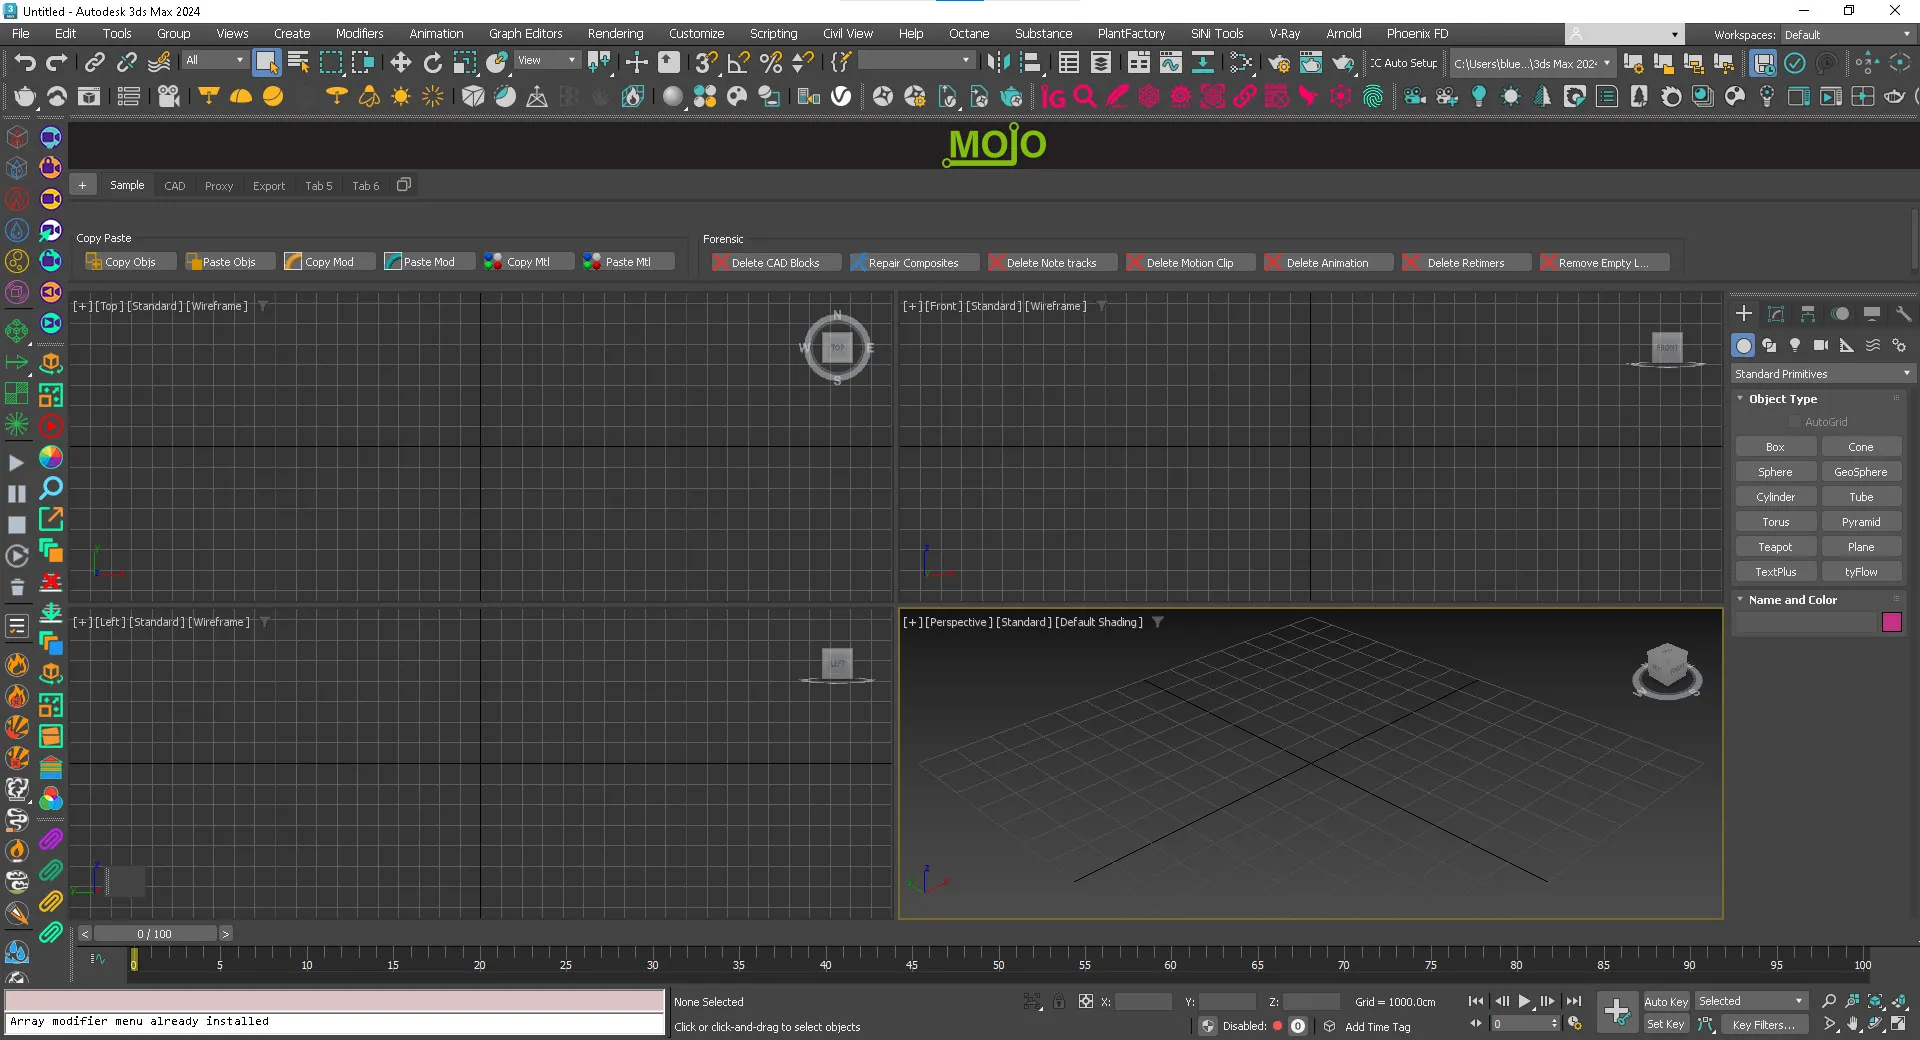Switch to the CAD tab

pos(175,186)
